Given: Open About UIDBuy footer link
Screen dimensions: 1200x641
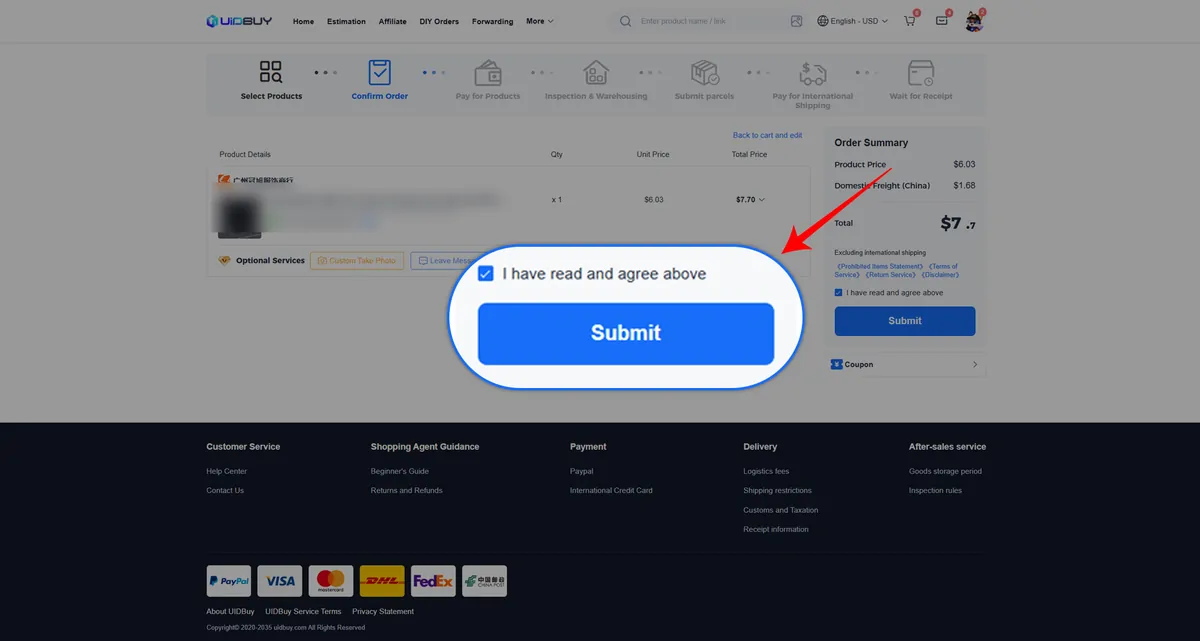Looking at the screenshot, I should coord(231,611).
